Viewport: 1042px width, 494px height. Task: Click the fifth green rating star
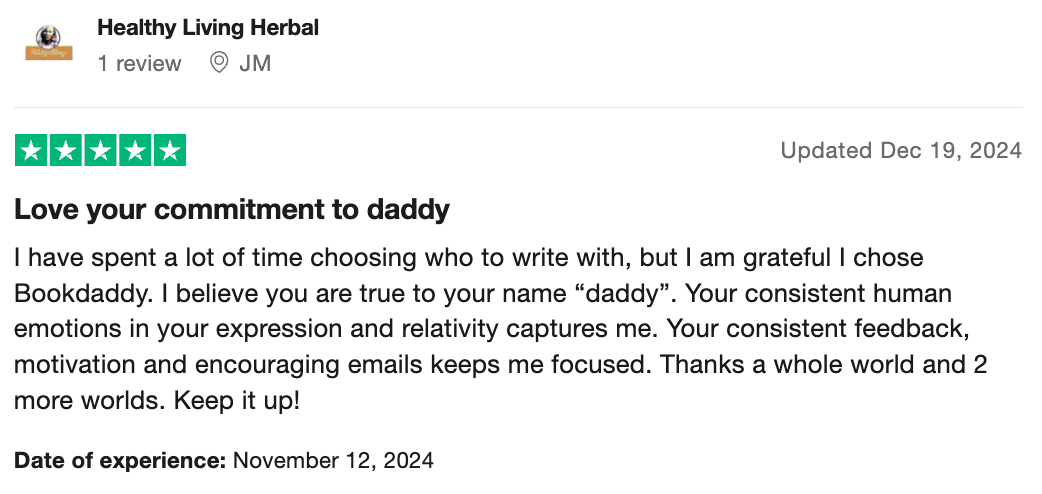[170, 151]
